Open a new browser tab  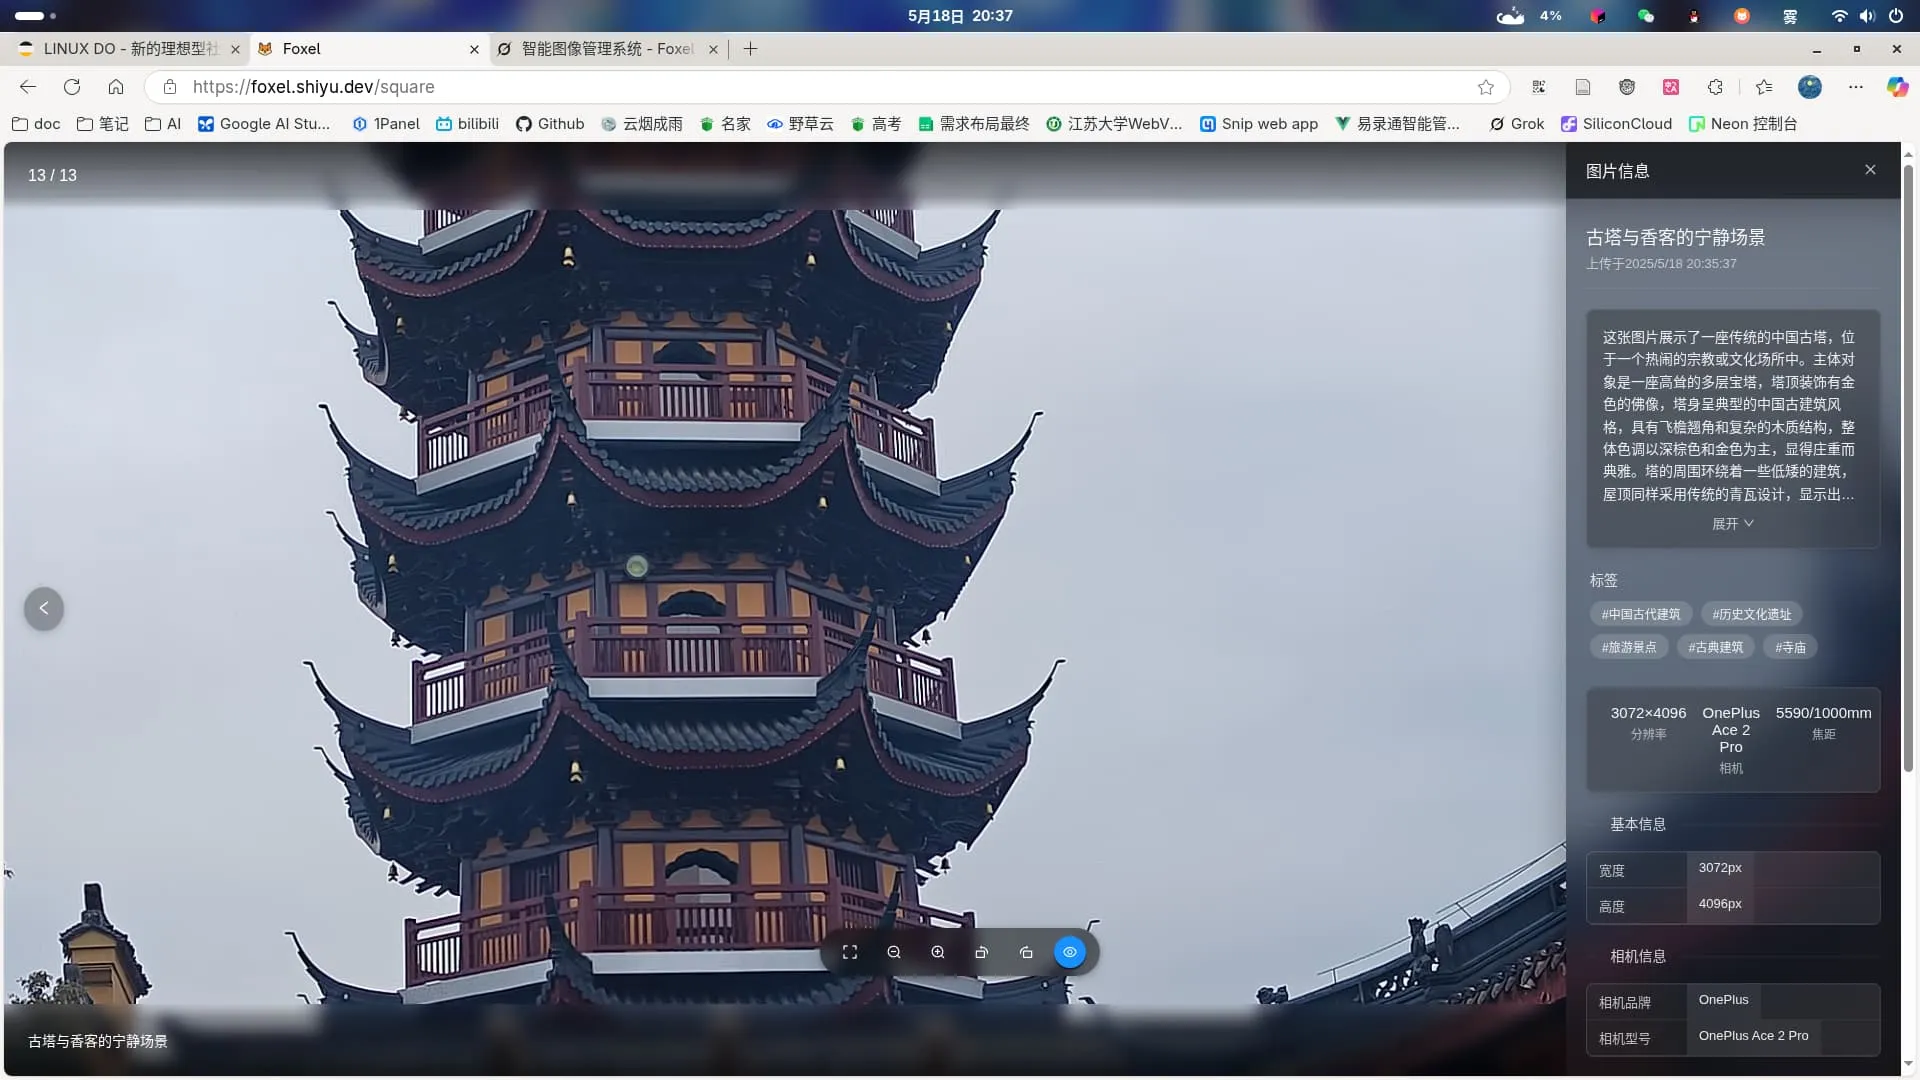(750, 49)
